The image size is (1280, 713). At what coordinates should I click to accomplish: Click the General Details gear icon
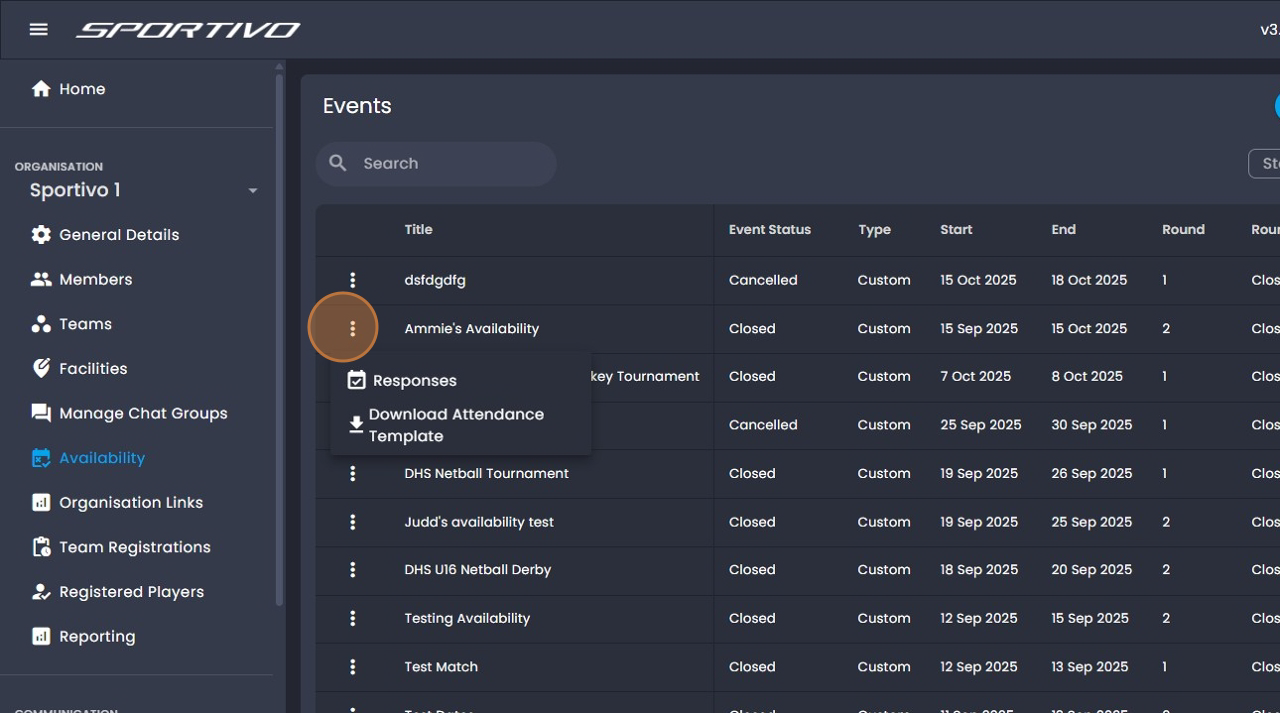point(41,235)
